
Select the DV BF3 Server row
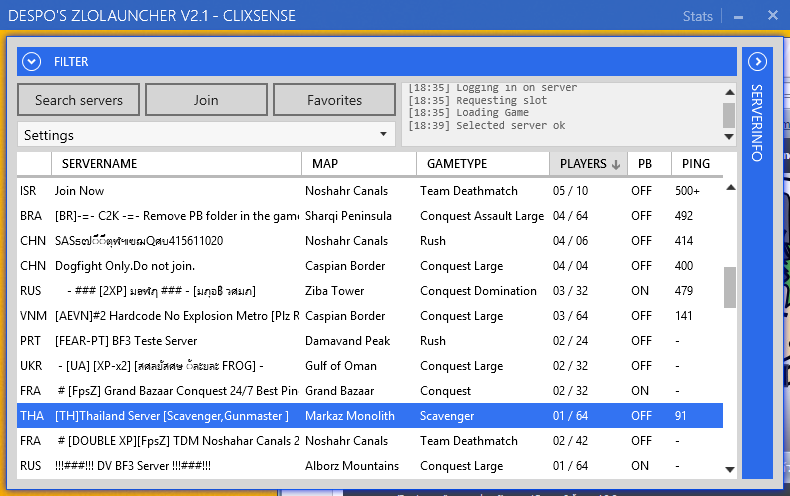[x=370, y=466]
